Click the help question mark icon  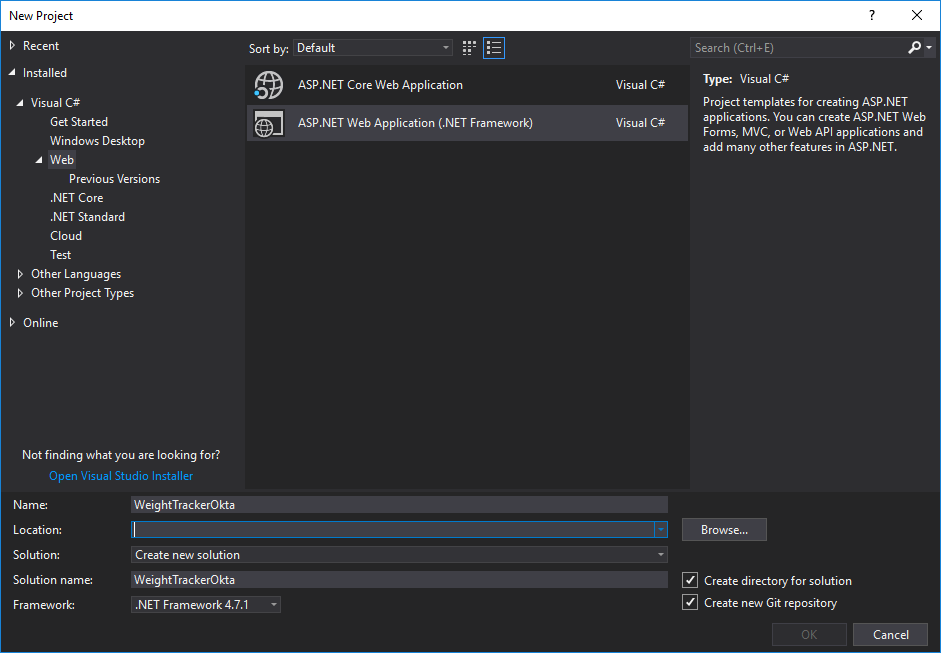[x=872, y=15]
